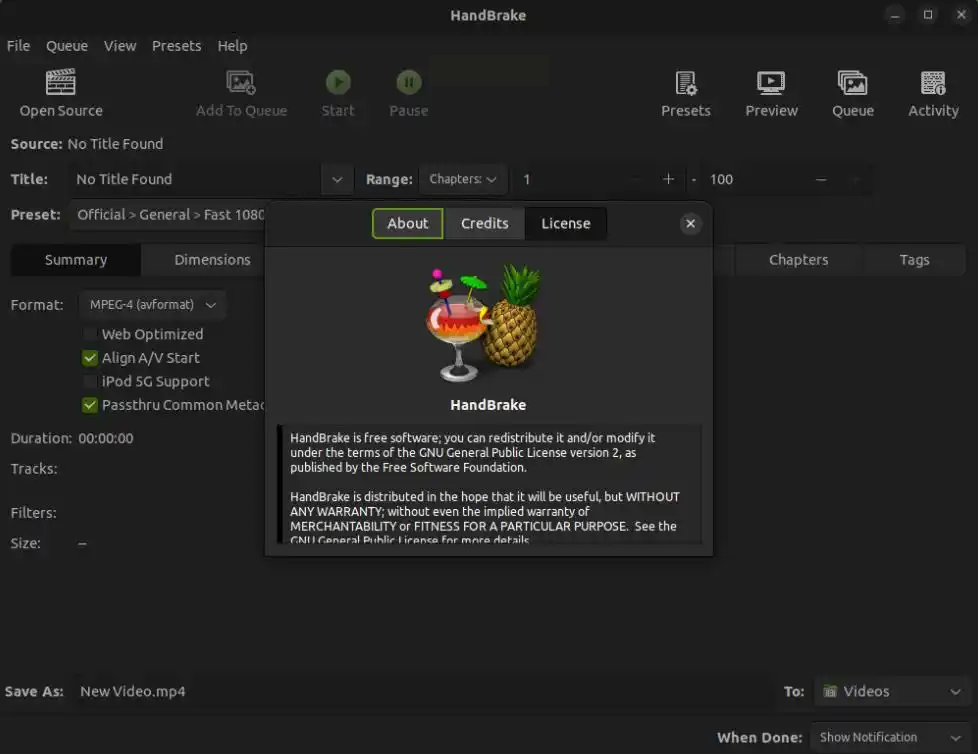
Task: Click the Save As filename field
Action: coord(424,691)
